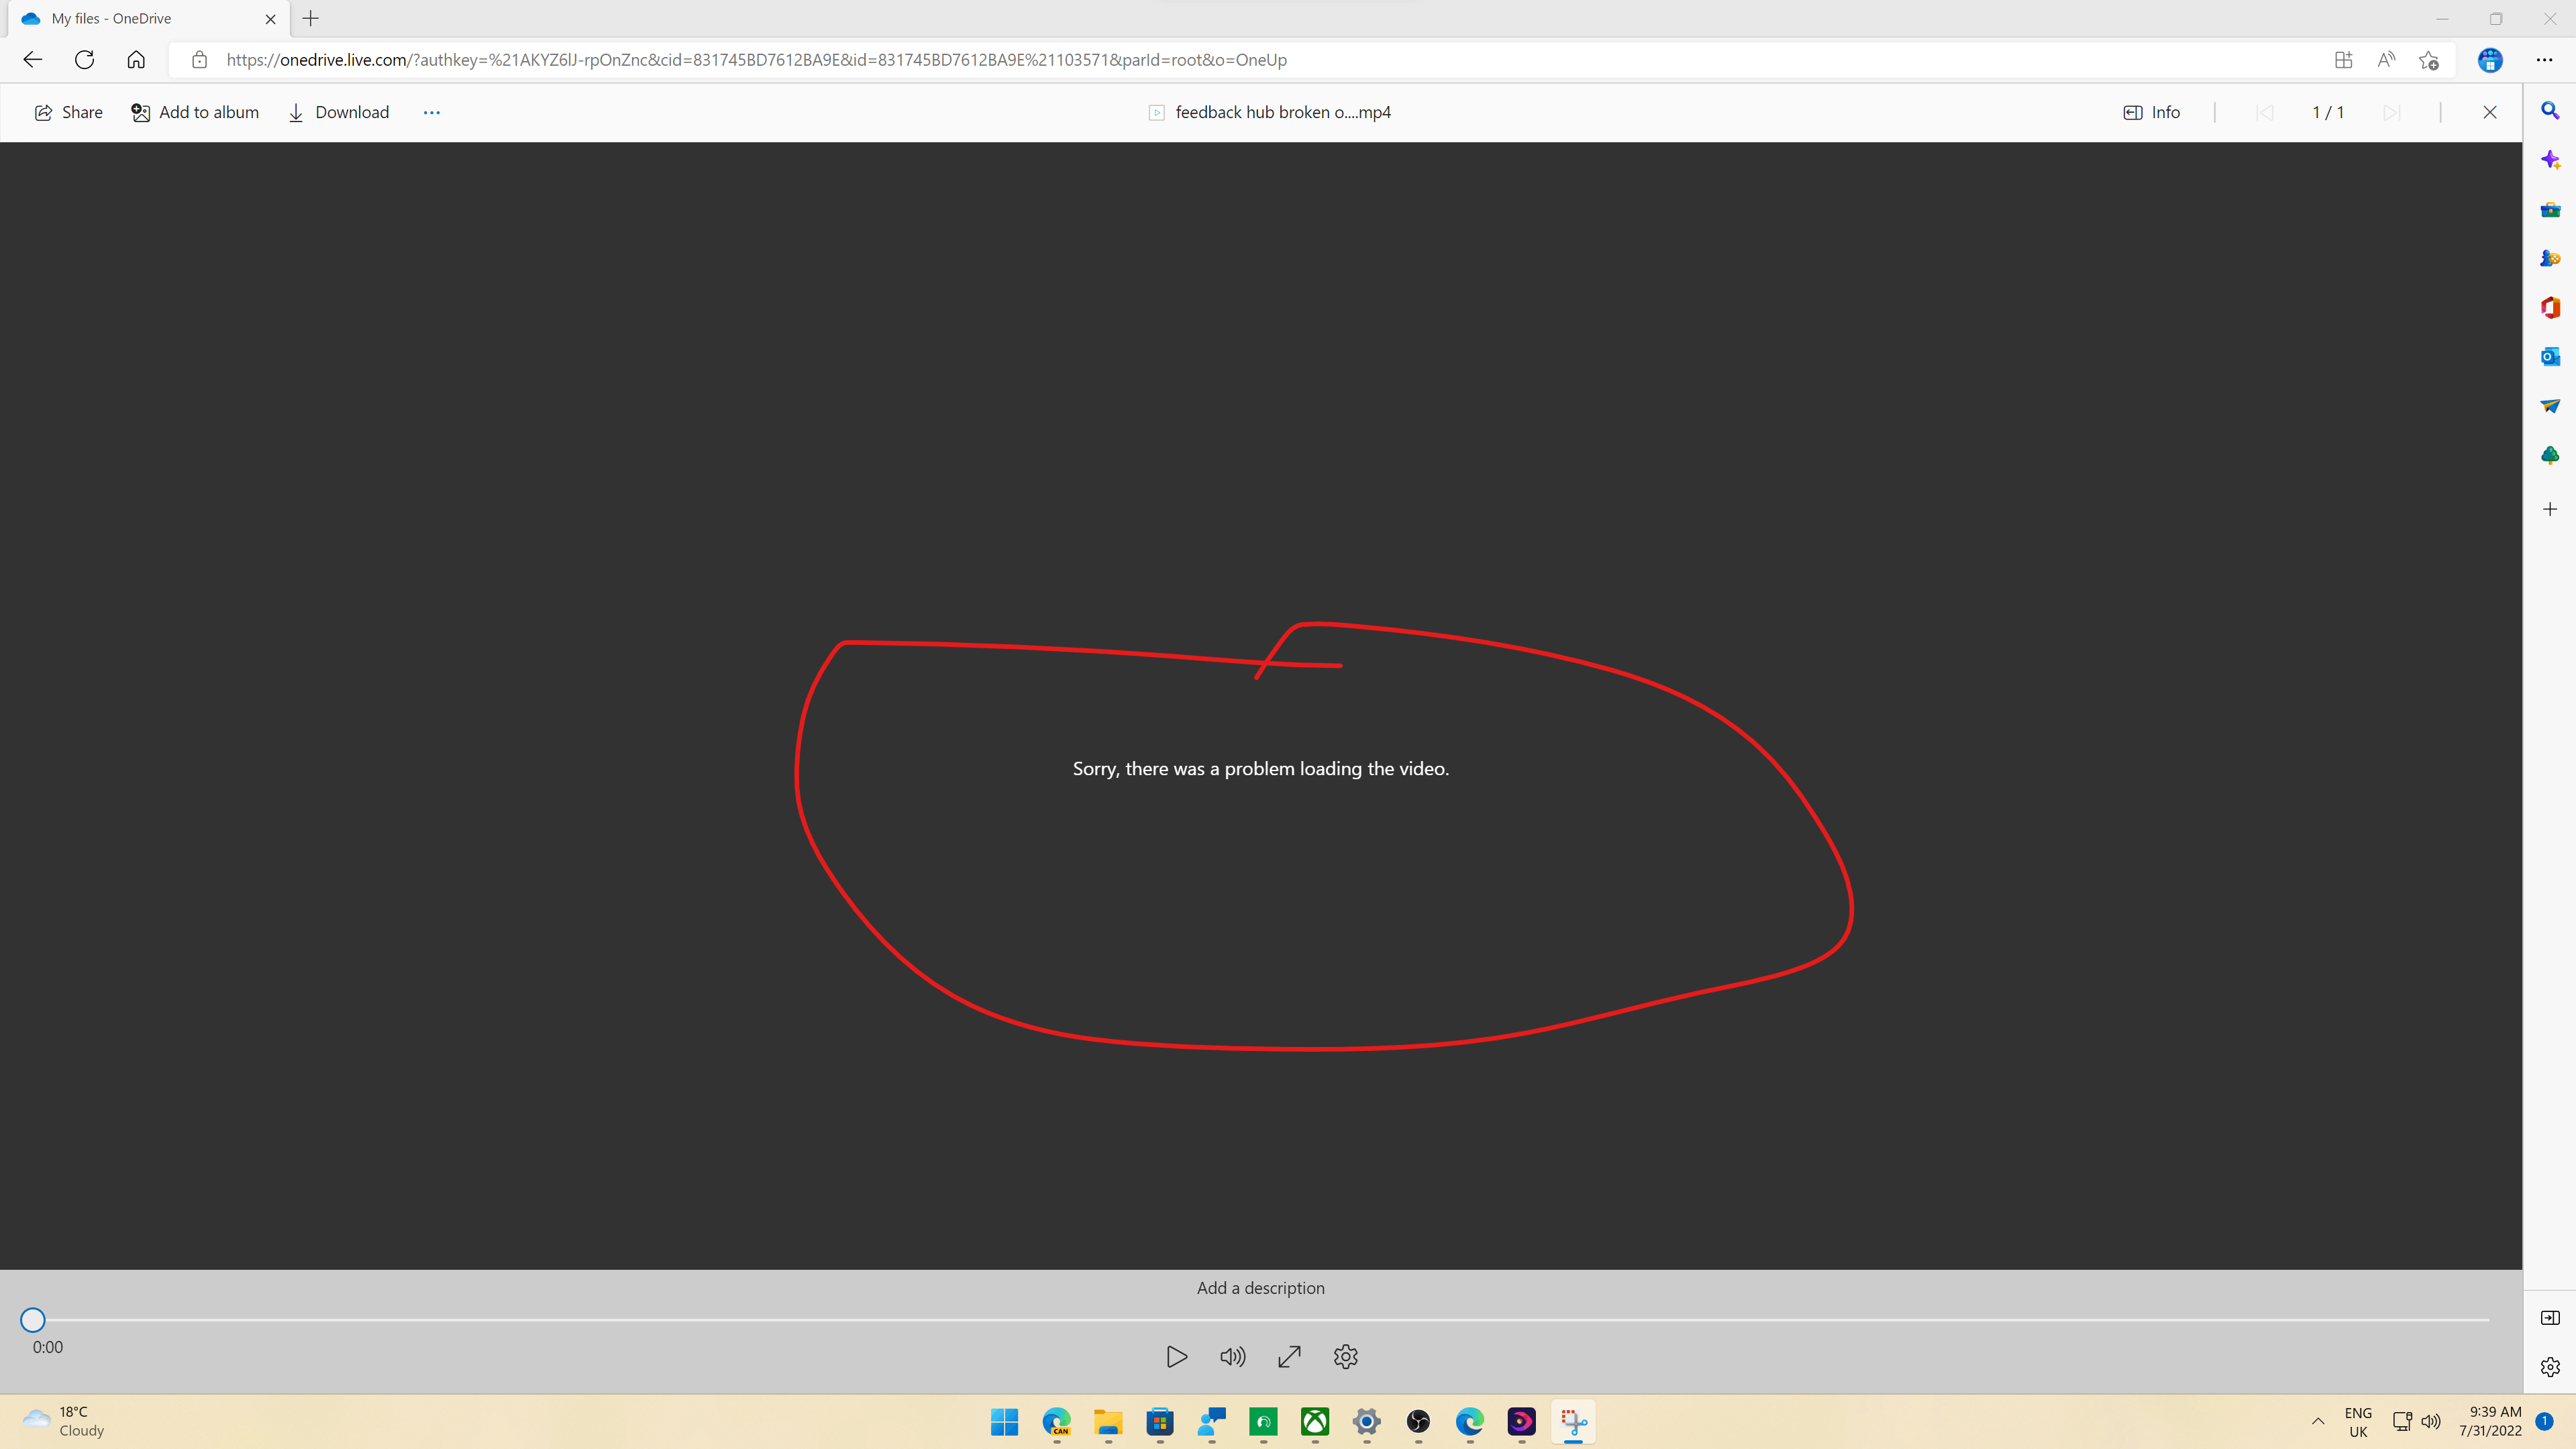Open Edge Settings and more menu
This screenshot has width=2576, height=1449.
pyautogui.click(x=2544, y=60)
